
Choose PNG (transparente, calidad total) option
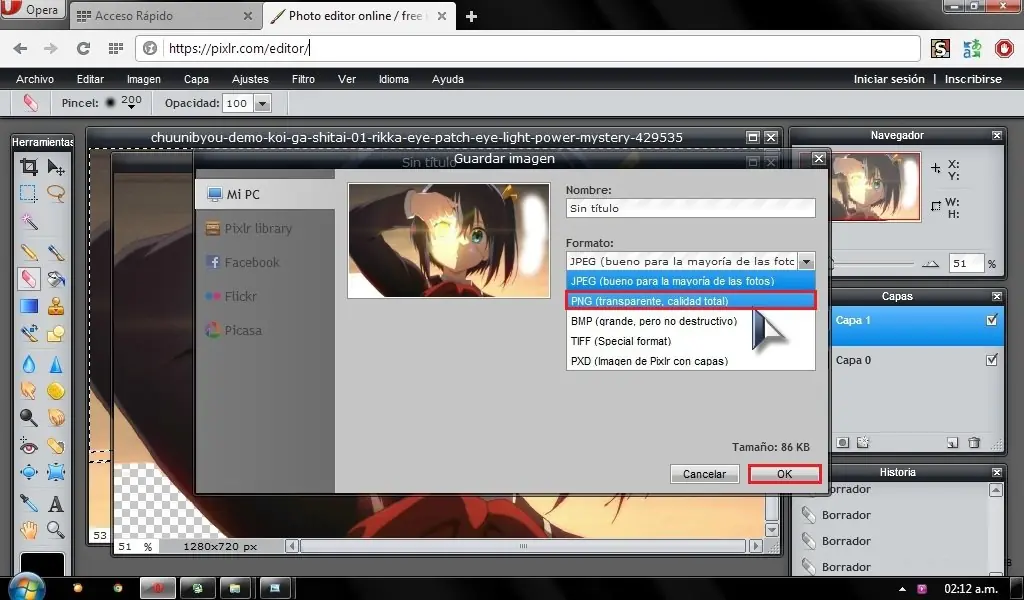click(690, 301)
